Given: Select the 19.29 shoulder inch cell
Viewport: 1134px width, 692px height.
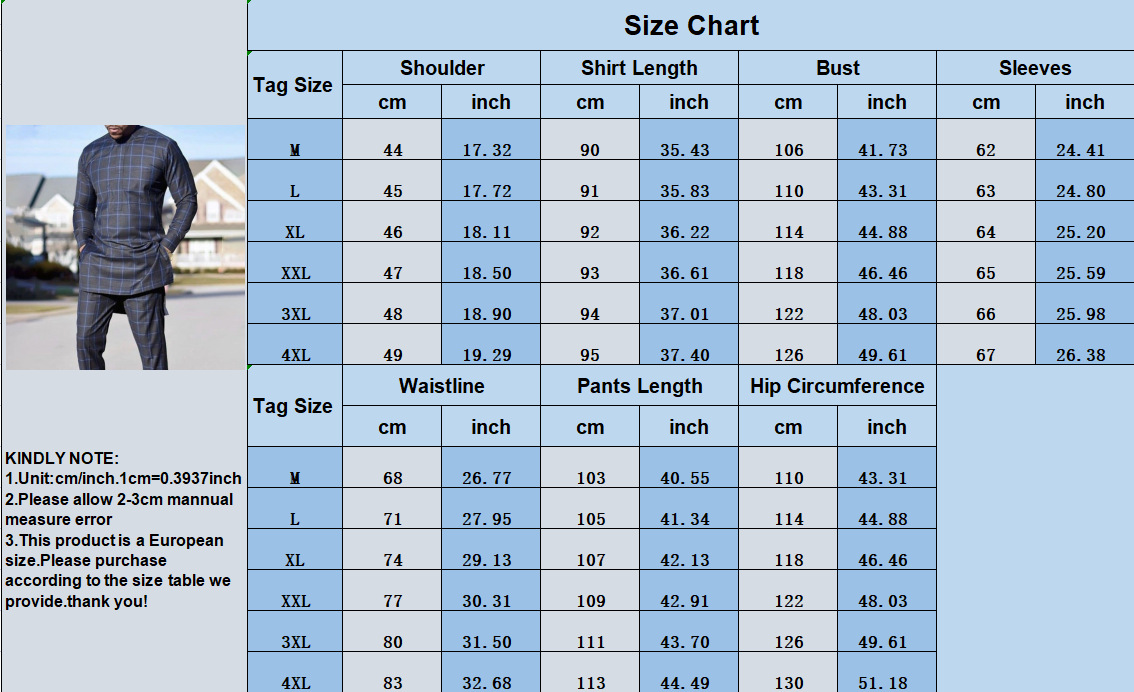Looking at the screenshot, I should (x=487, y=355).
